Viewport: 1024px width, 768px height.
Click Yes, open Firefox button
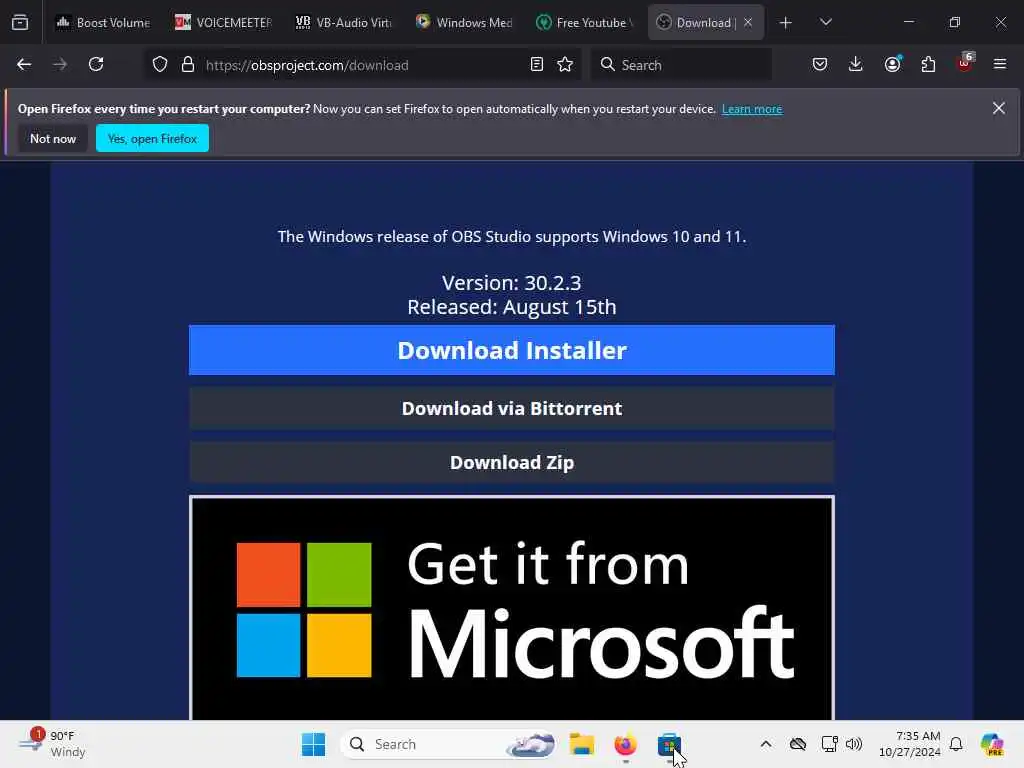point(152,138)
